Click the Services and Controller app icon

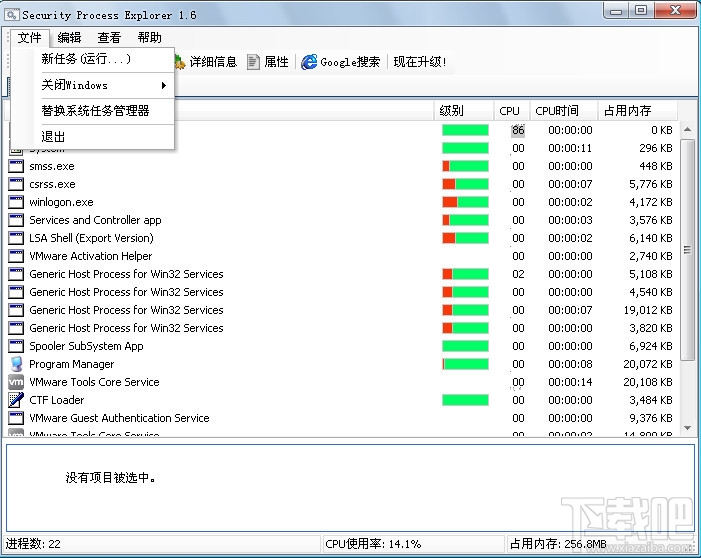tap(16, 220)
